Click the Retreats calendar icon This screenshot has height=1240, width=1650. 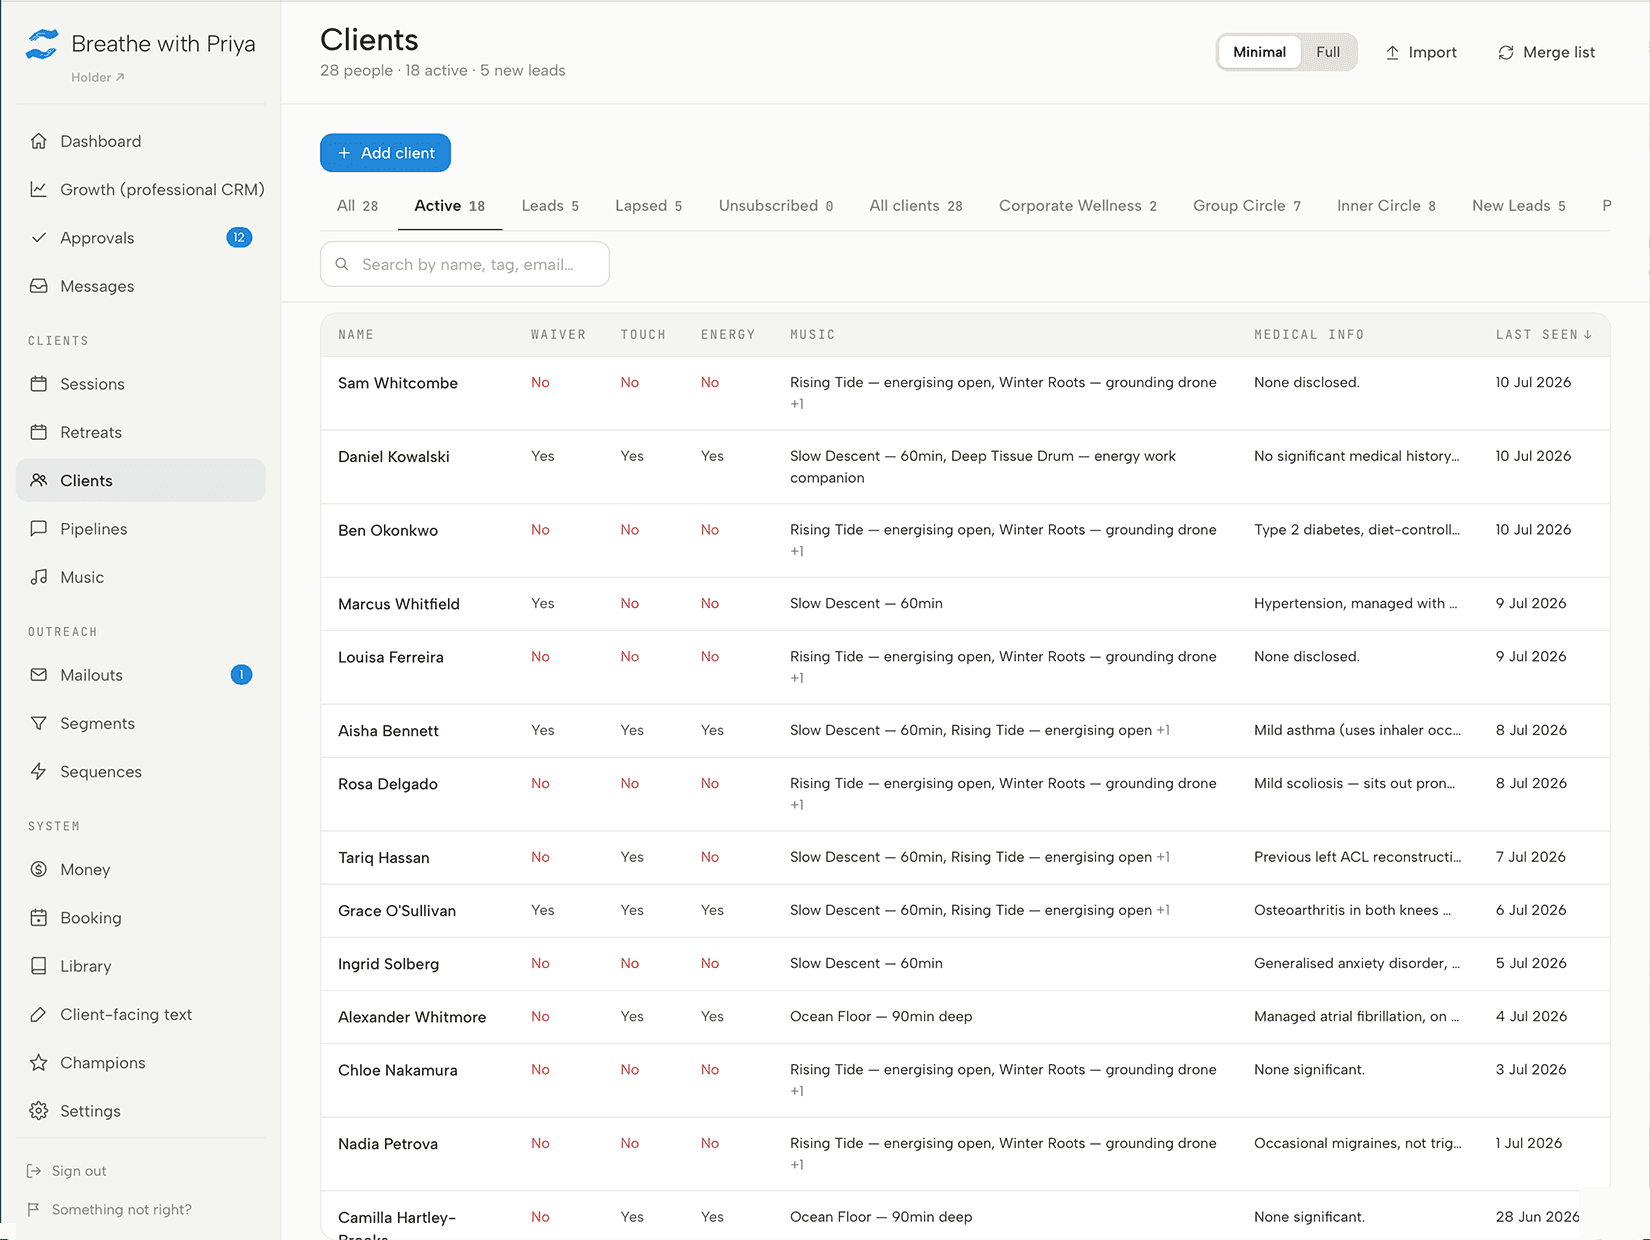coord(39,432)
